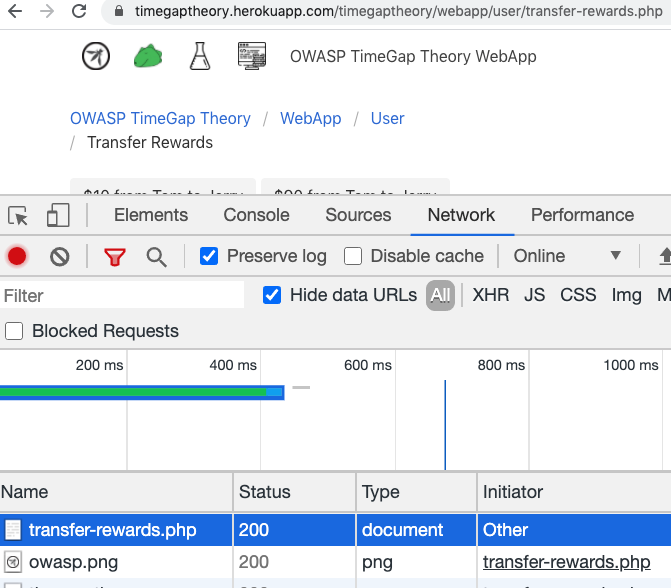This screenshot has width=671, height=588.
Task: Focus the Filter text field
Action: (x=122, y=295)
